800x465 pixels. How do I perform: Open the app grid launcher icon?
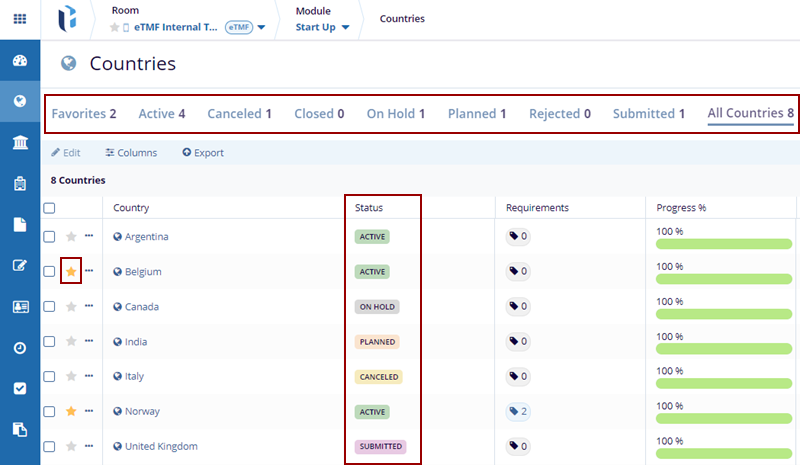tap(19, 19)
